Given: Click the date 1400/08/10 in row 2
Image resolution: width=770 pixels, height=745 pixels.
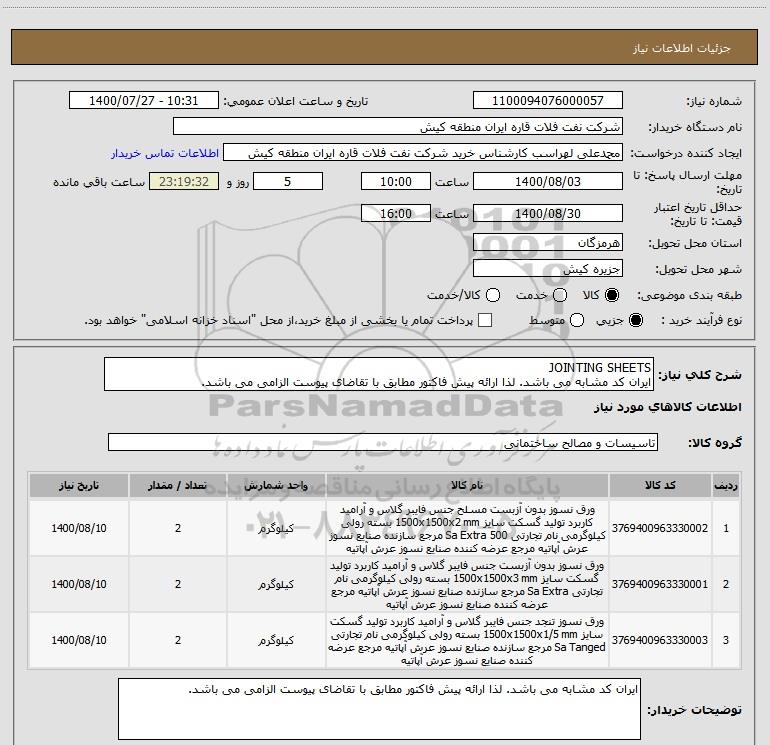Looking at the screenshot, I should pos(79,584).
